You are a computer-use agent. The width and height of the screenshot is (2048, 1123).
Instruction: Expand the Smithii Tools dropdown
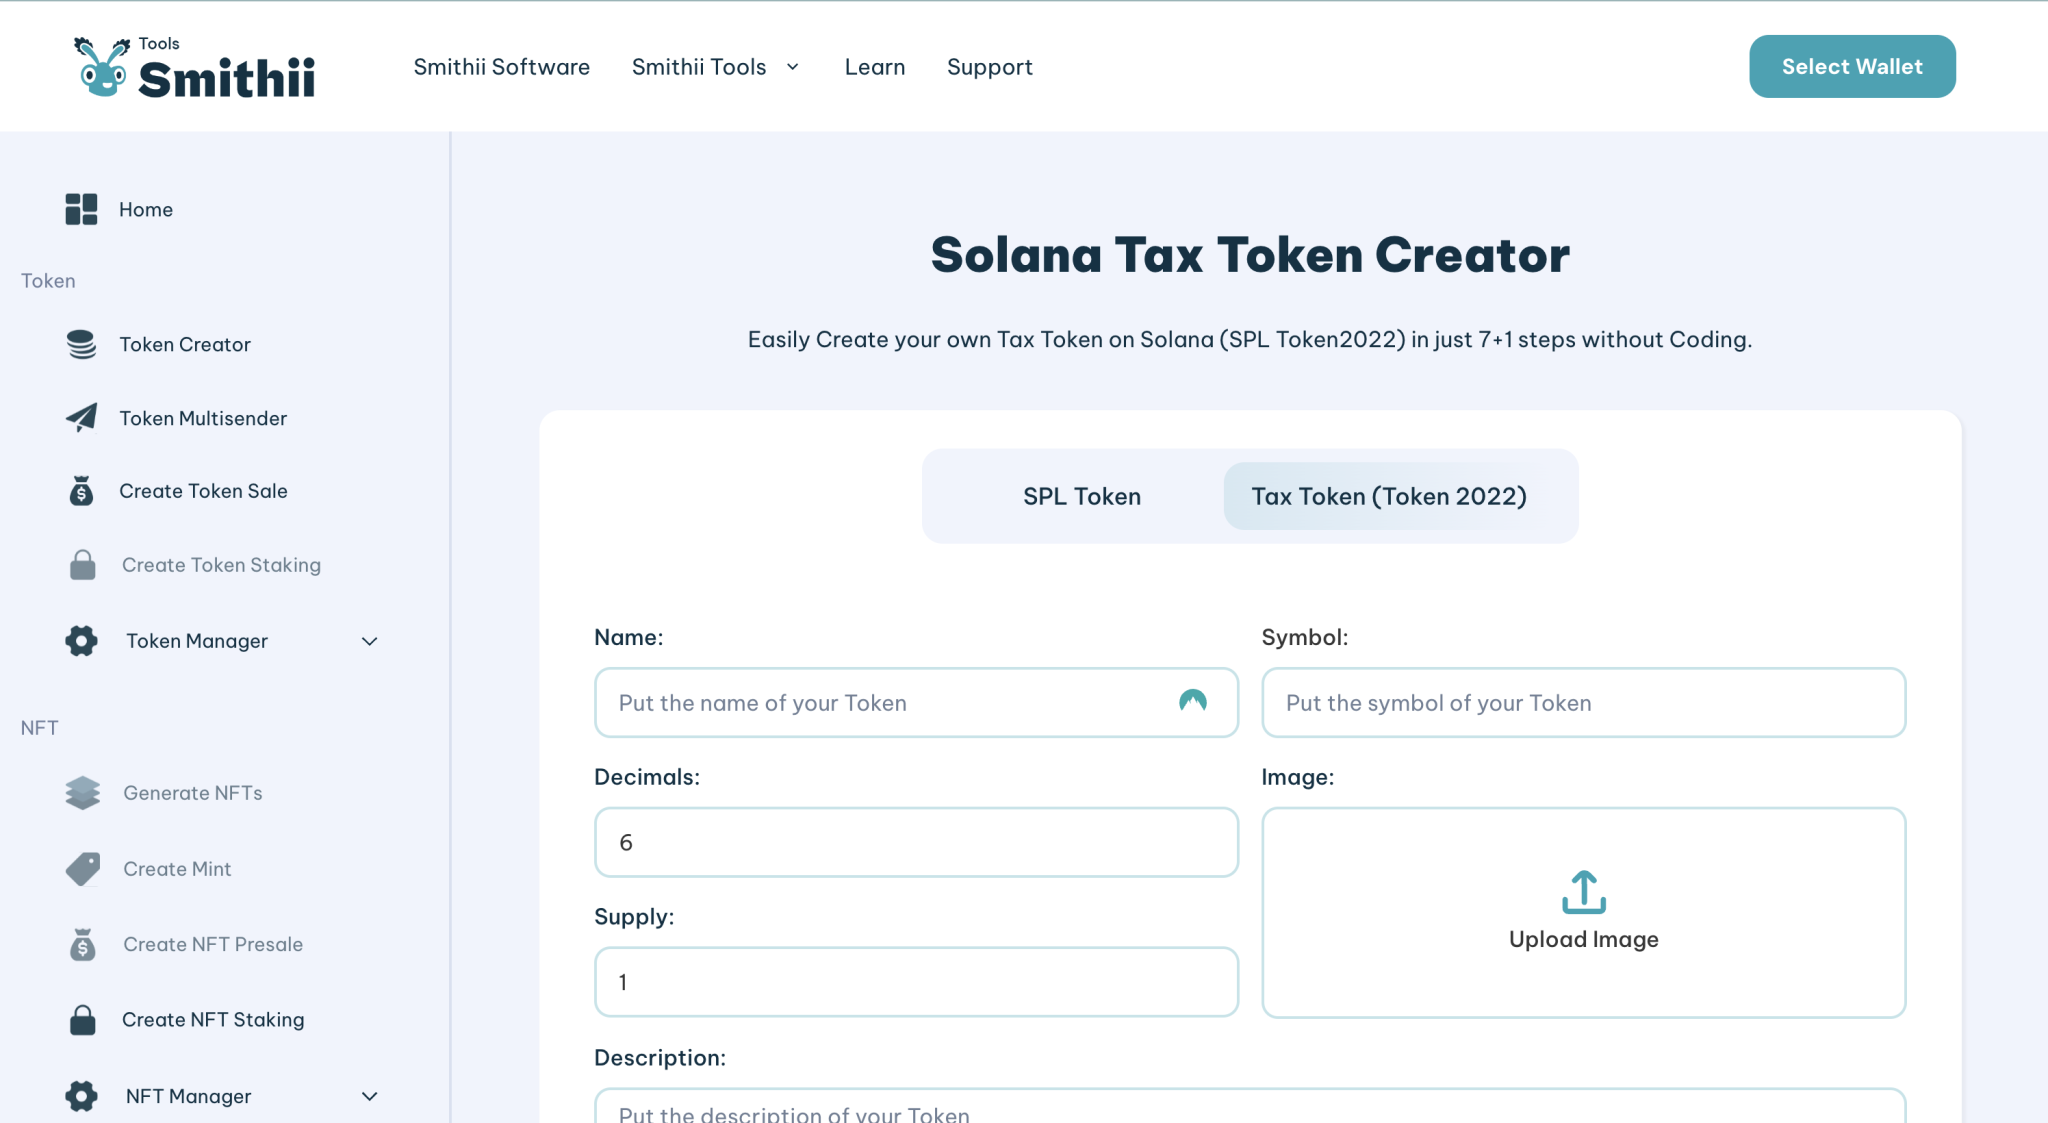[x=716, y=66]
